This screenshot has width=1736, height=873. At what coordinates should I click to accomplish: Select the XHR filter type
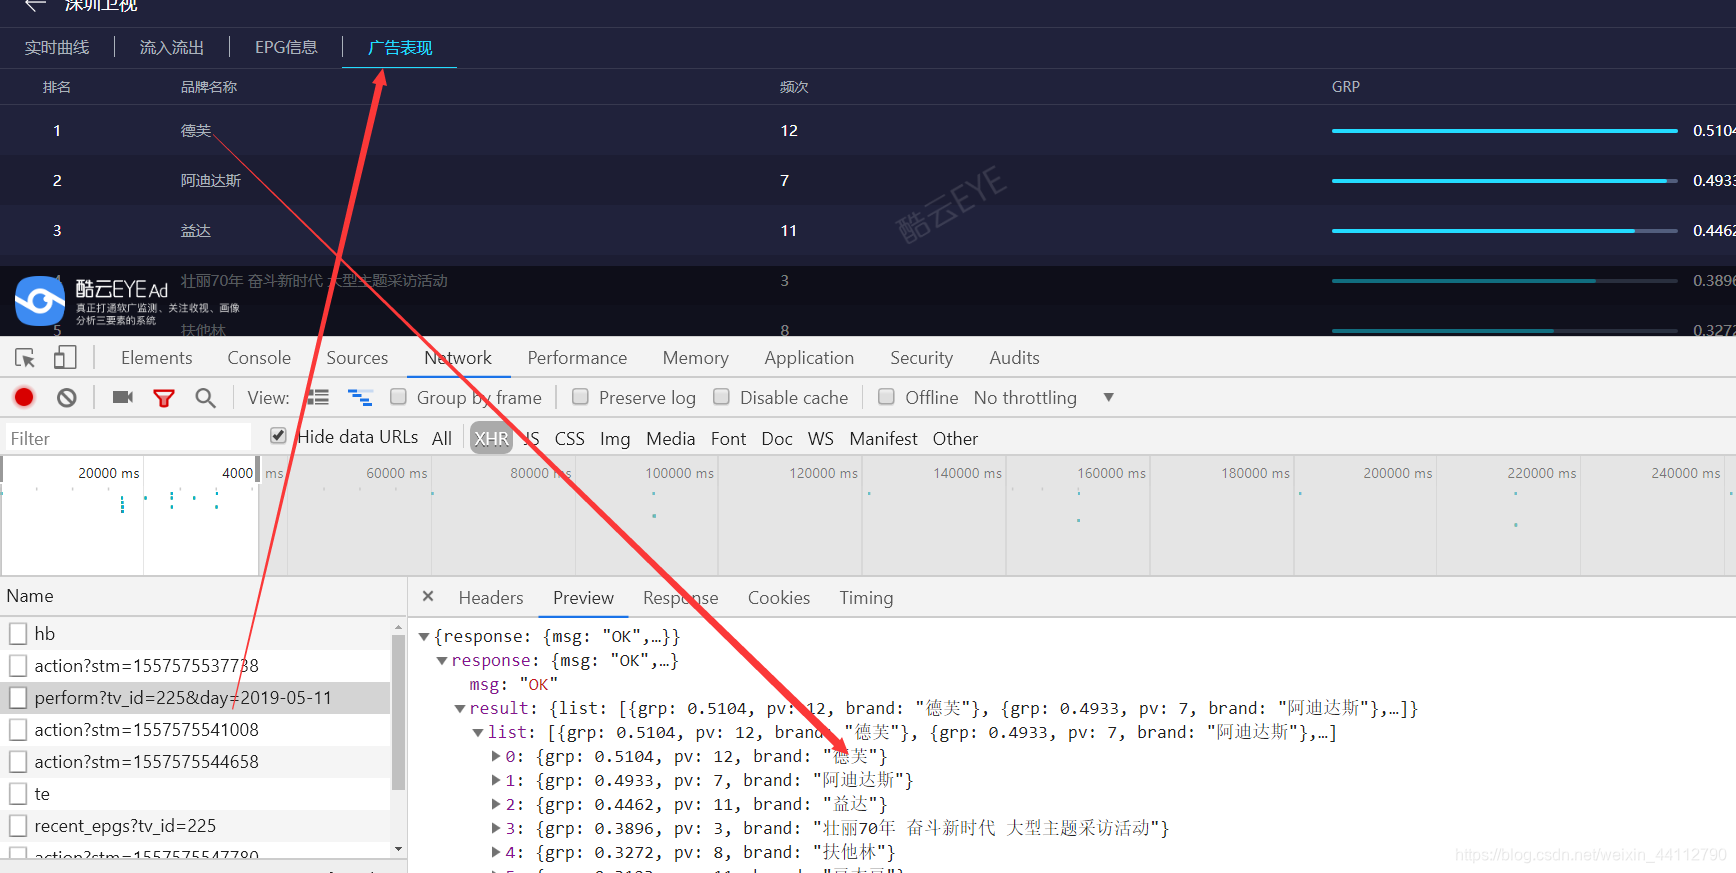(x=491, y=438)
